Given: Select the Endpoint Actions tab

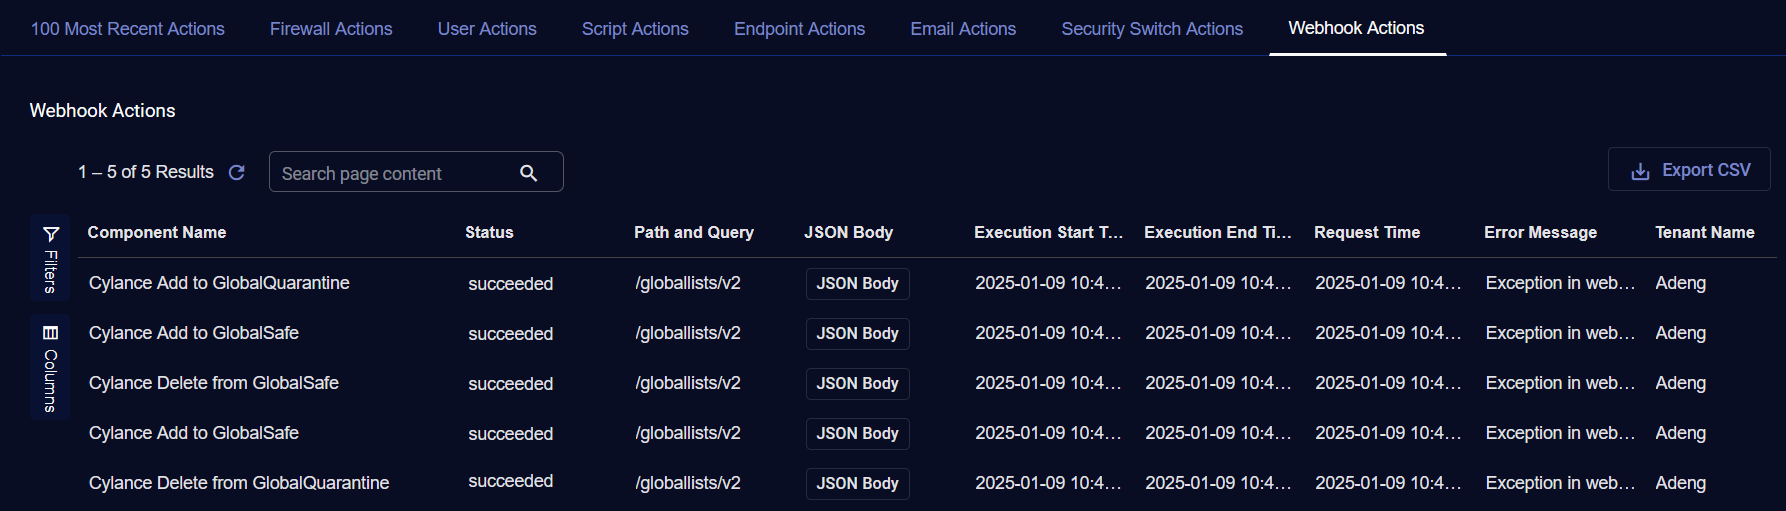Looking at the screenshot, I should pyautogui.click(x=799, y=29).
